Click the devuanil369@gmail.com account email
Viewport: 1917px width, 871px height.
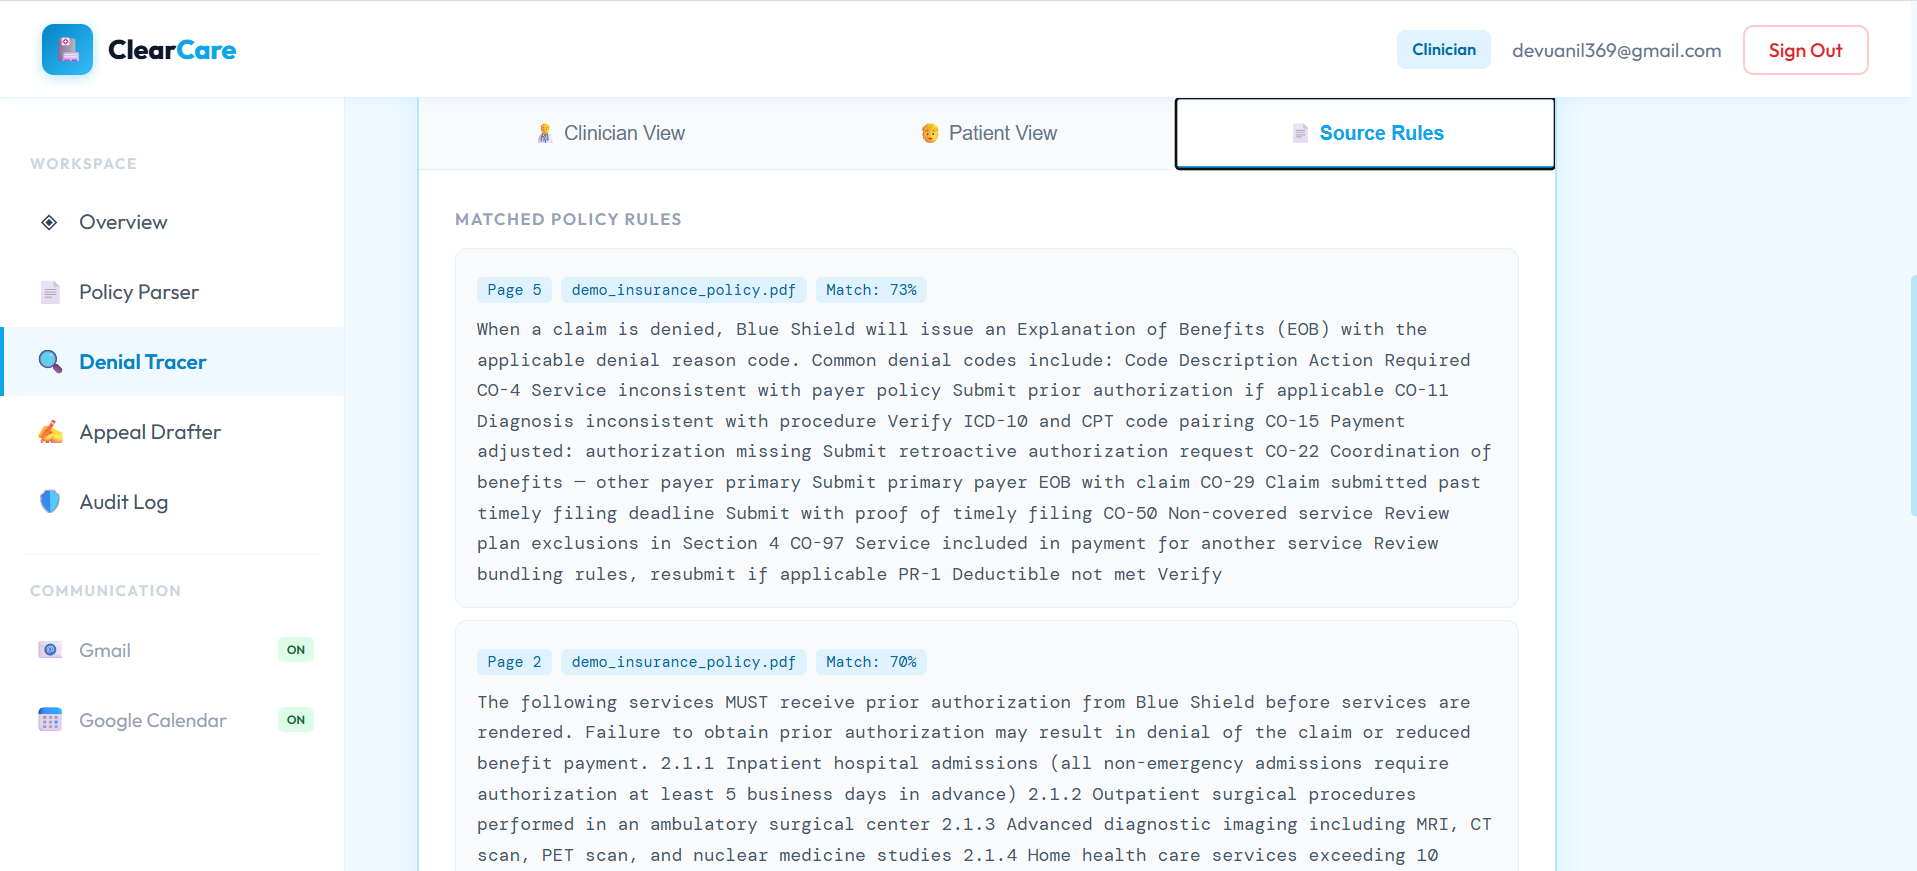point(1616,50)
